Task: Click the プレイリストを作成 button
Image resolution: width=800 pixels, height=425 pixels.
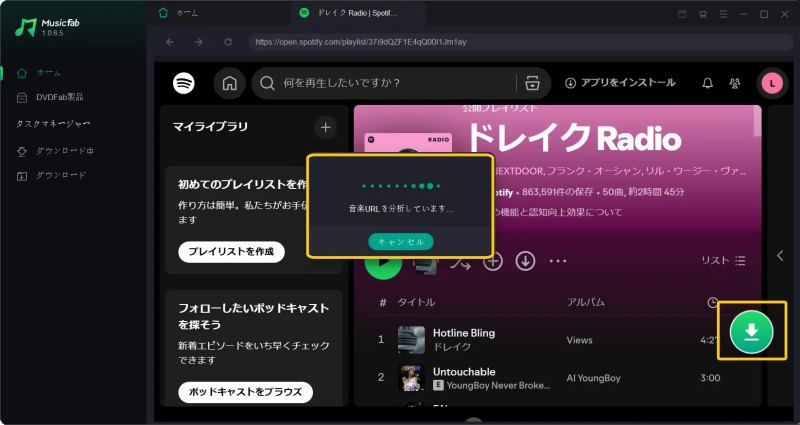Action: click(x=231, y=252)
